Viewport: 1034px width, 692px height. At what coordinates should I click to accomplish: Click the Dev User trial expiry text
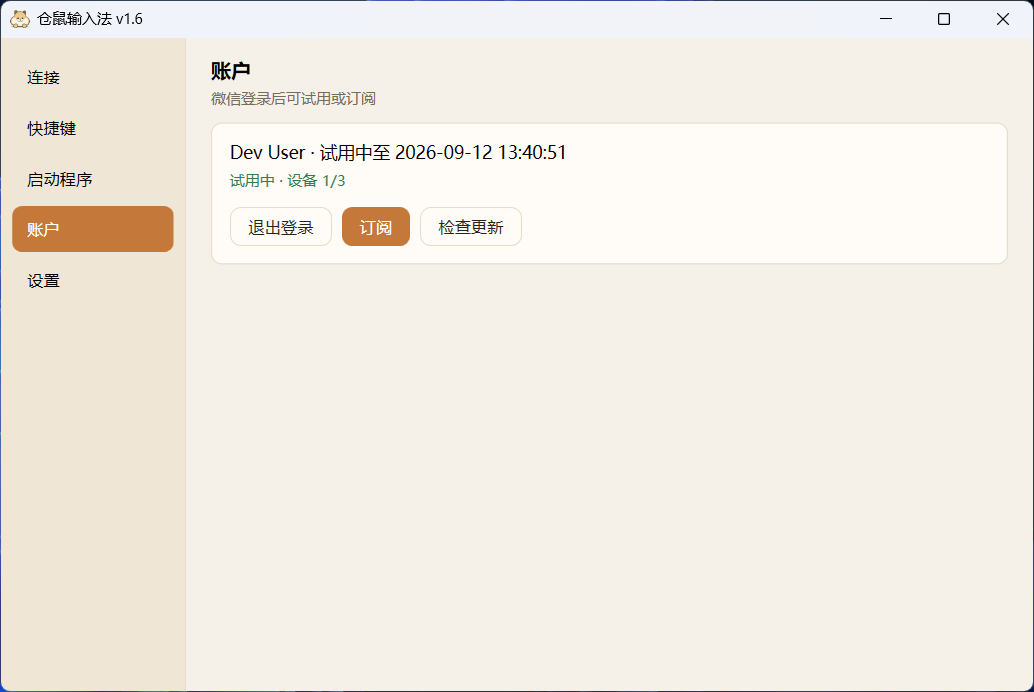pos(398,152)
